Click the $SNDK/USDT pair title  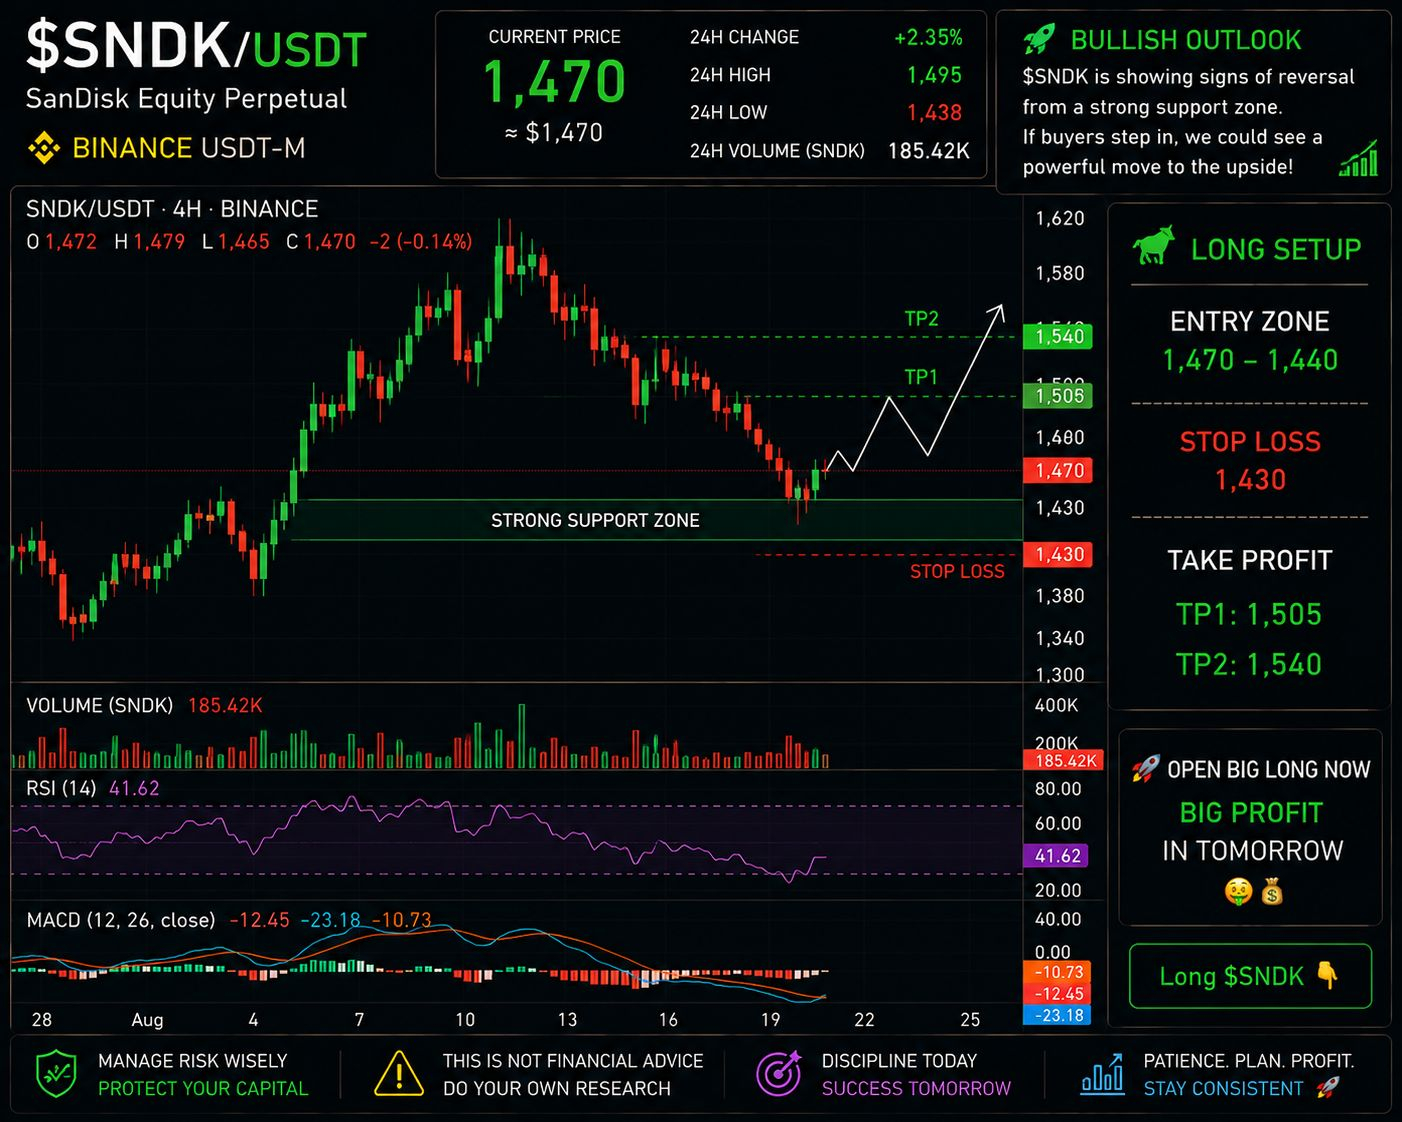(196, 48)
